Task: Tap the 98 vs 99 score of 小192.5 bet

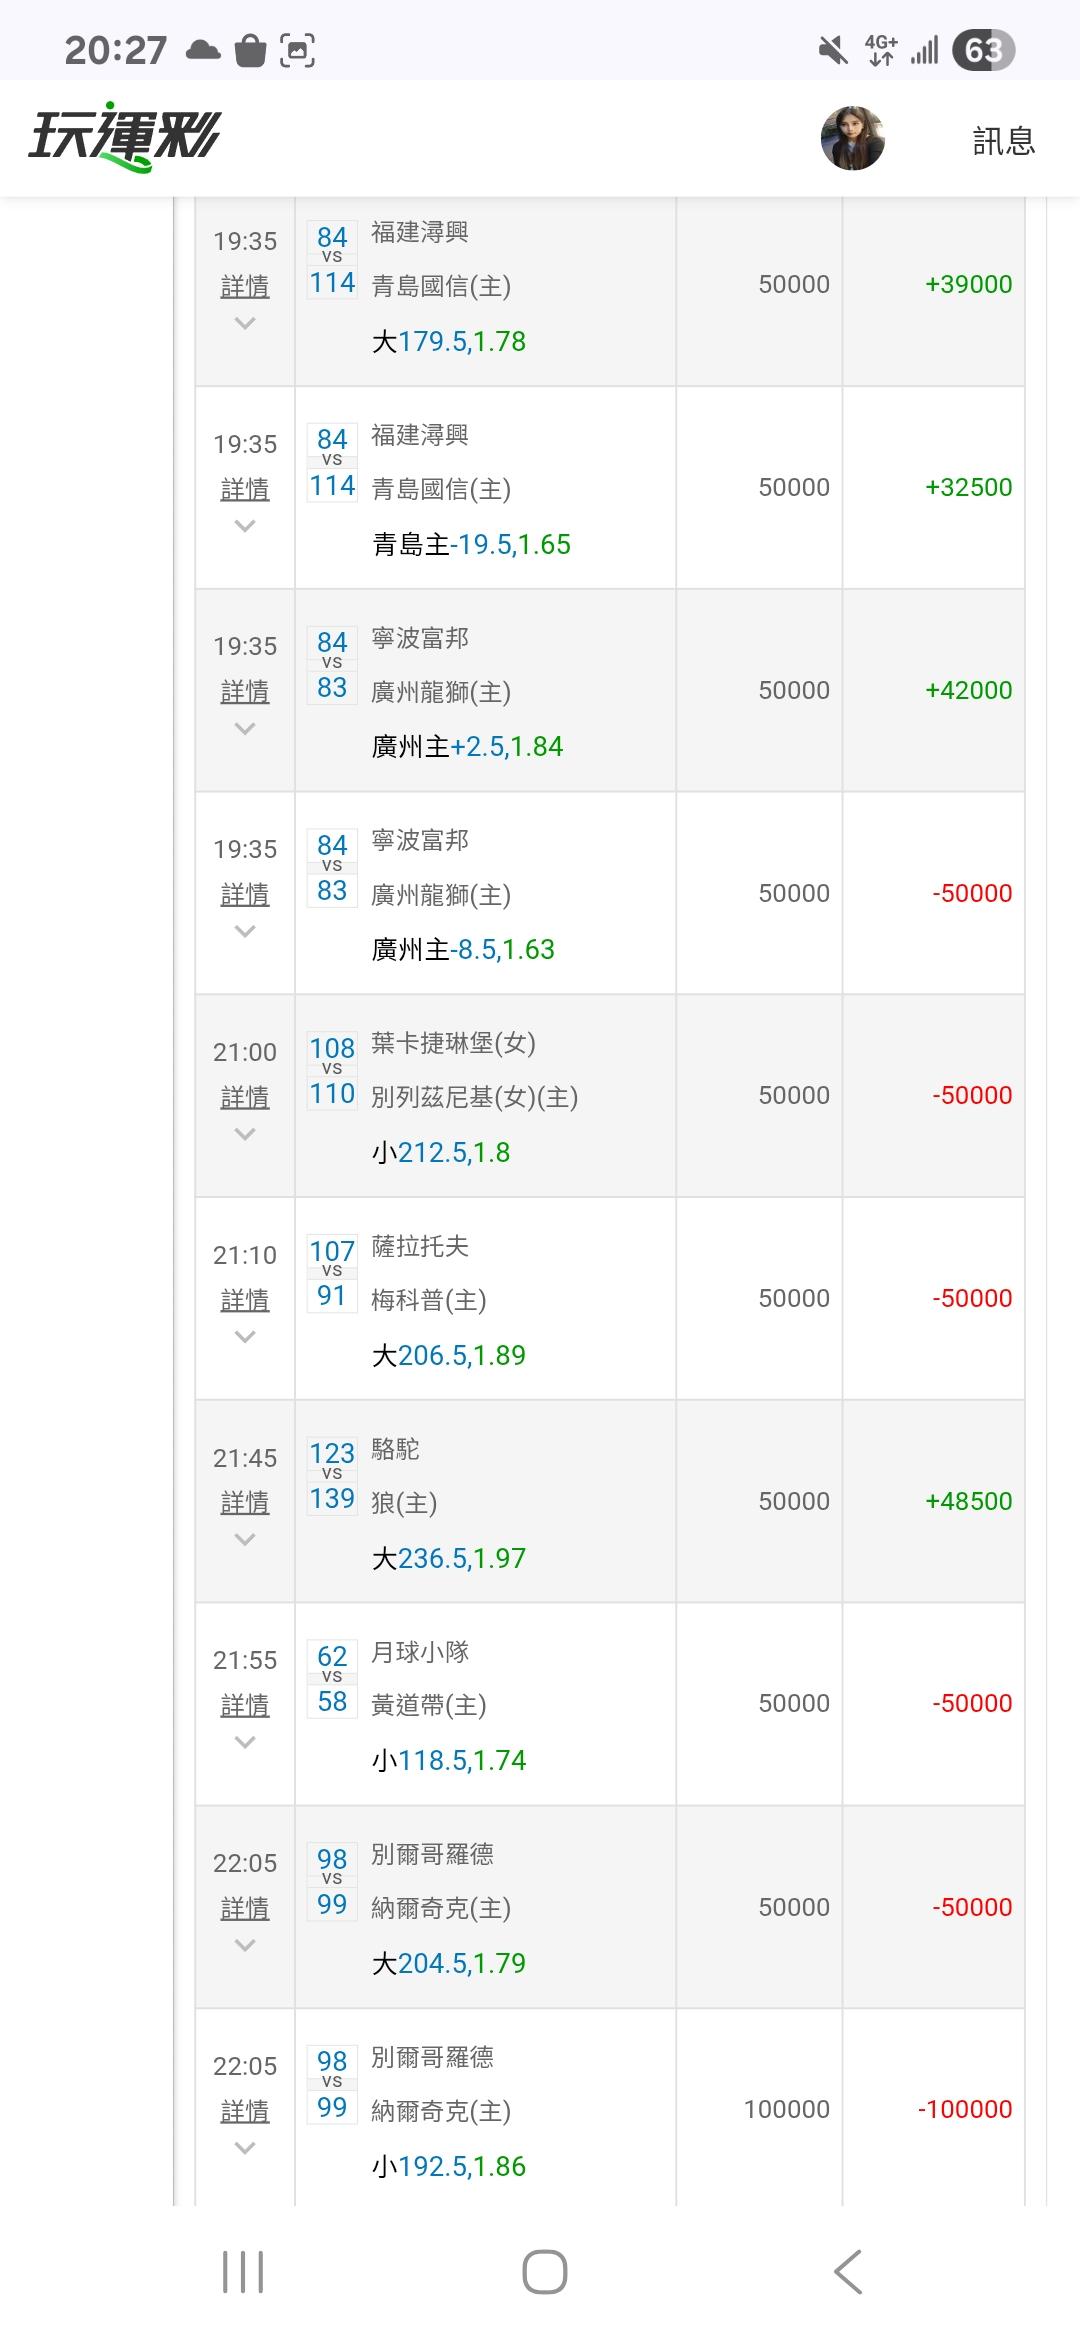Action: (x=332, y=2085)
